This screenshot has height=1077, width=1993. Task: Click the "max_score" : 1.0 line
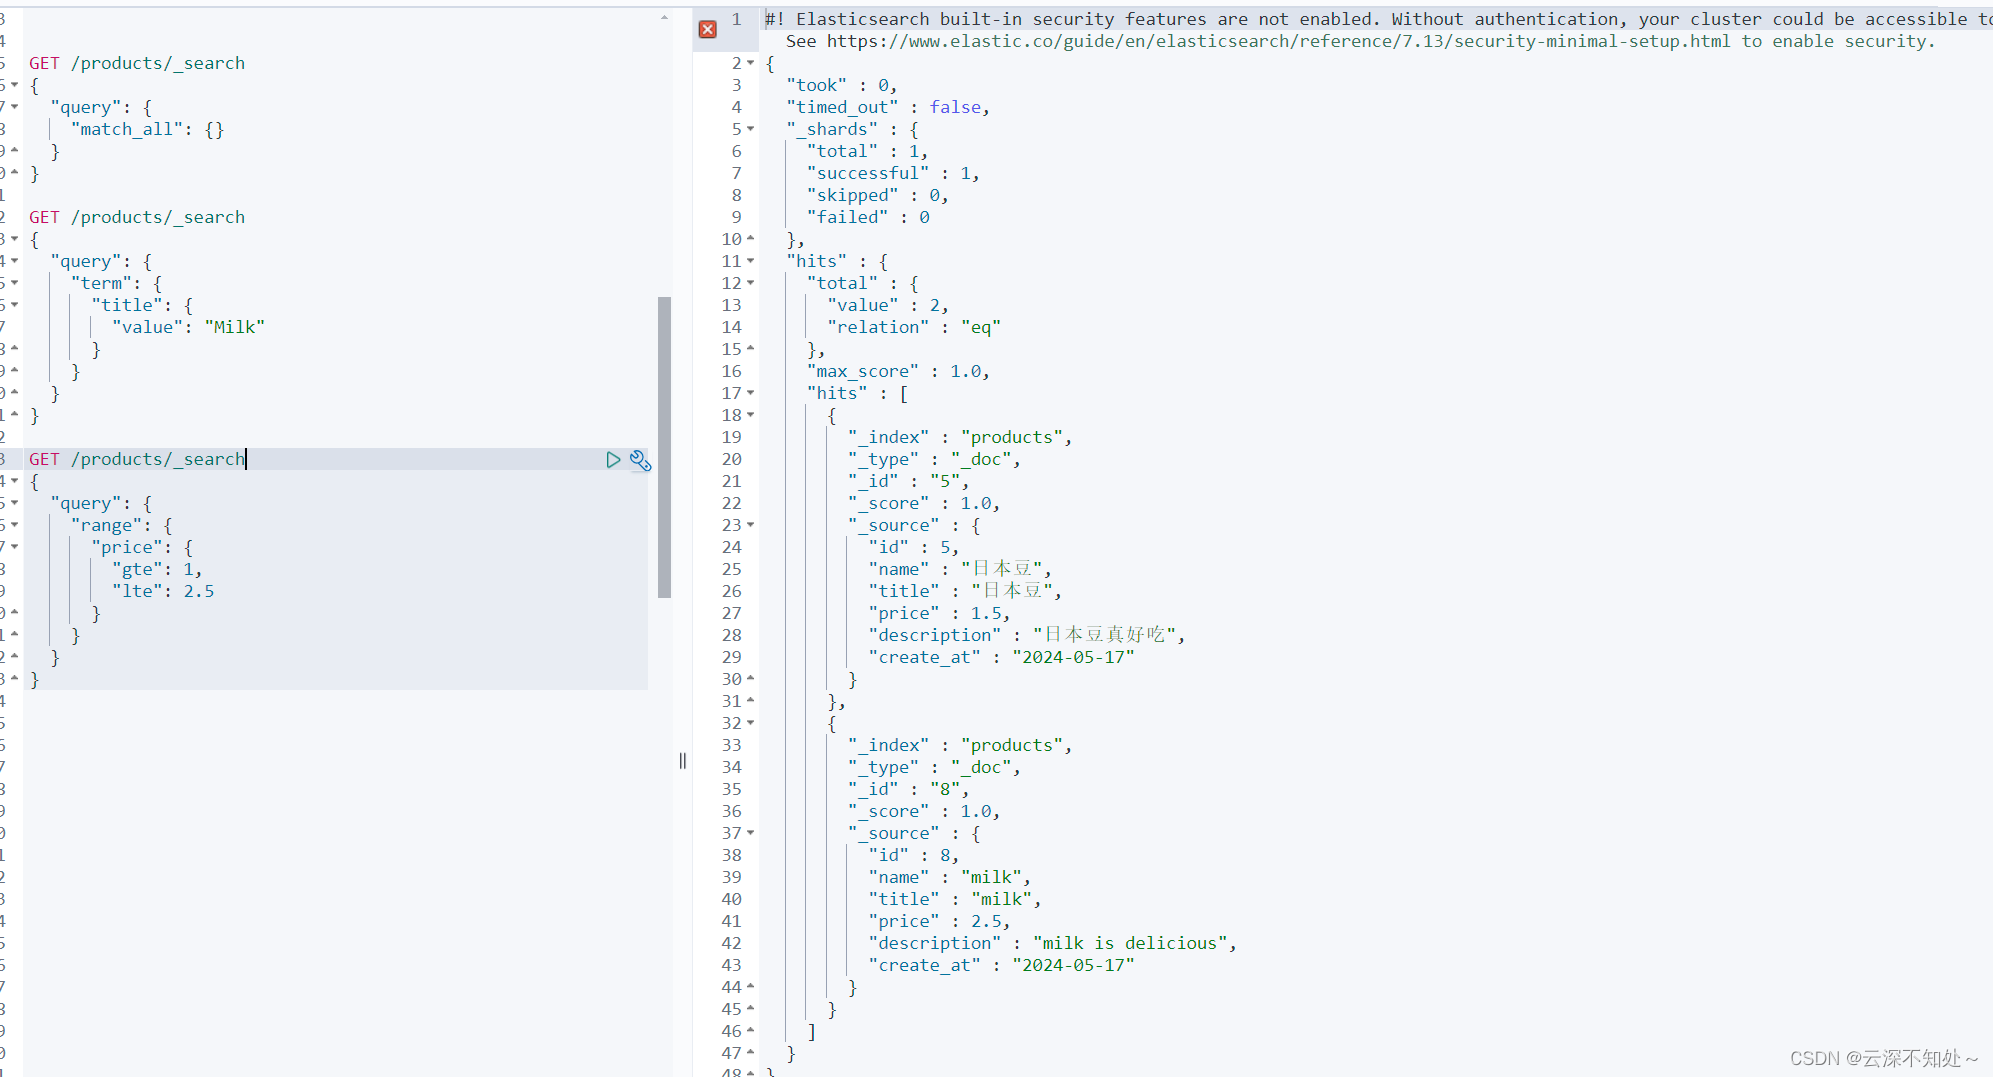pos(898,371)
